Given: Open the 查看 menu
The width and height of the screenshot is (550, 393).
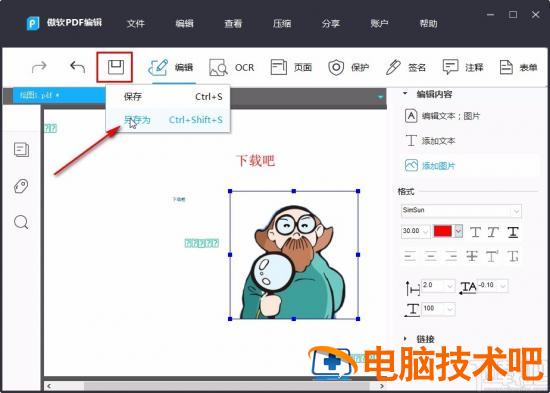Looking at the screenshot, I should [233, 24].
